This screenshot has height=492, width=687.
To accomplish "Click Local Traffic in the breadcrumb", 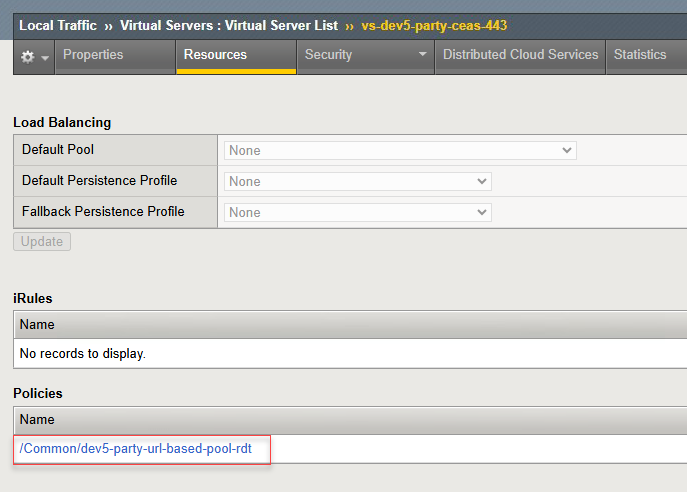I will pyautogui.click(x=58, y=25).
